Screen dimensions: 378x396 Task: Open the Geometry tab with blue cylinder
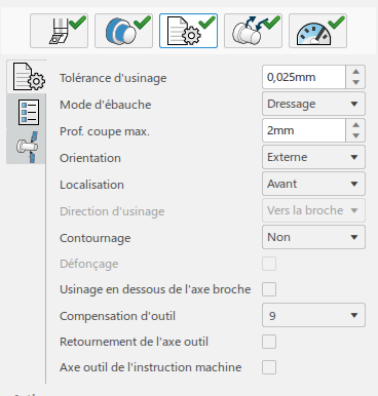point(124,31)
